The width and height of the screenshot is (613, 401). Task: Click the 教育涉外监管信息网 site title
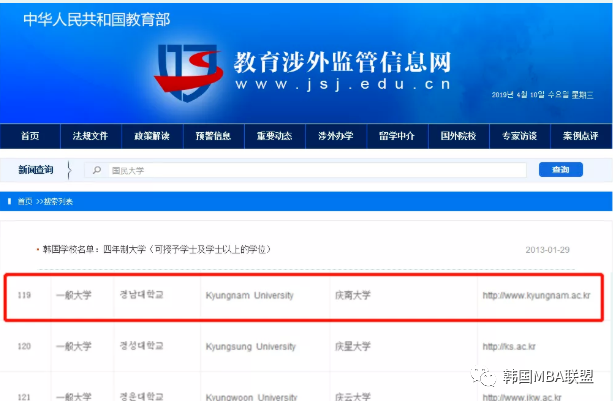(342, 62)
